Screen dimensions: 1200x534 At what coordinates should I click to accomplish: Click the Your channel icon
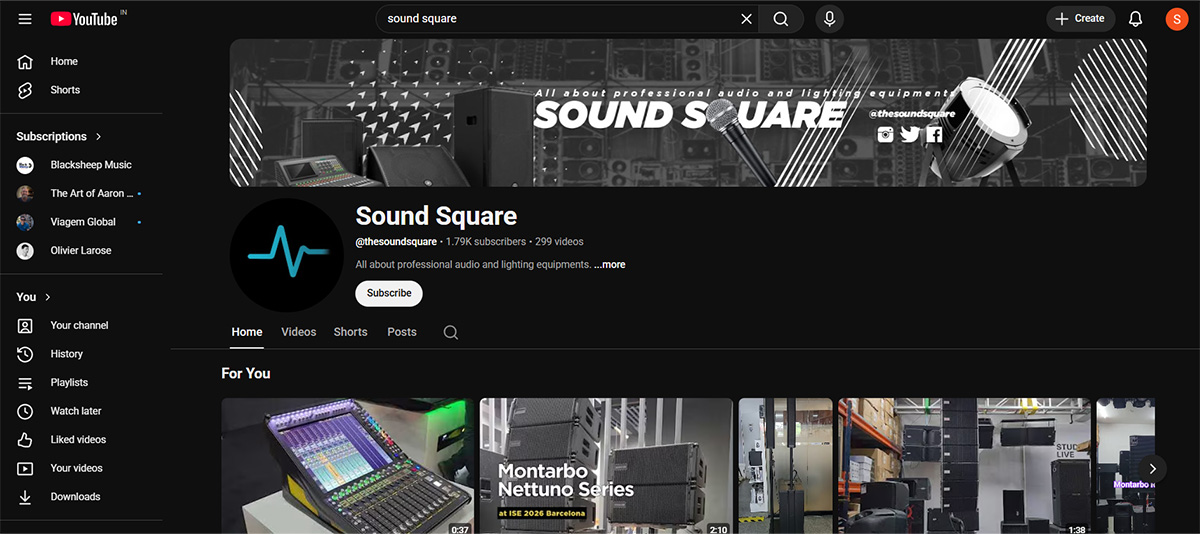point(26,326)
